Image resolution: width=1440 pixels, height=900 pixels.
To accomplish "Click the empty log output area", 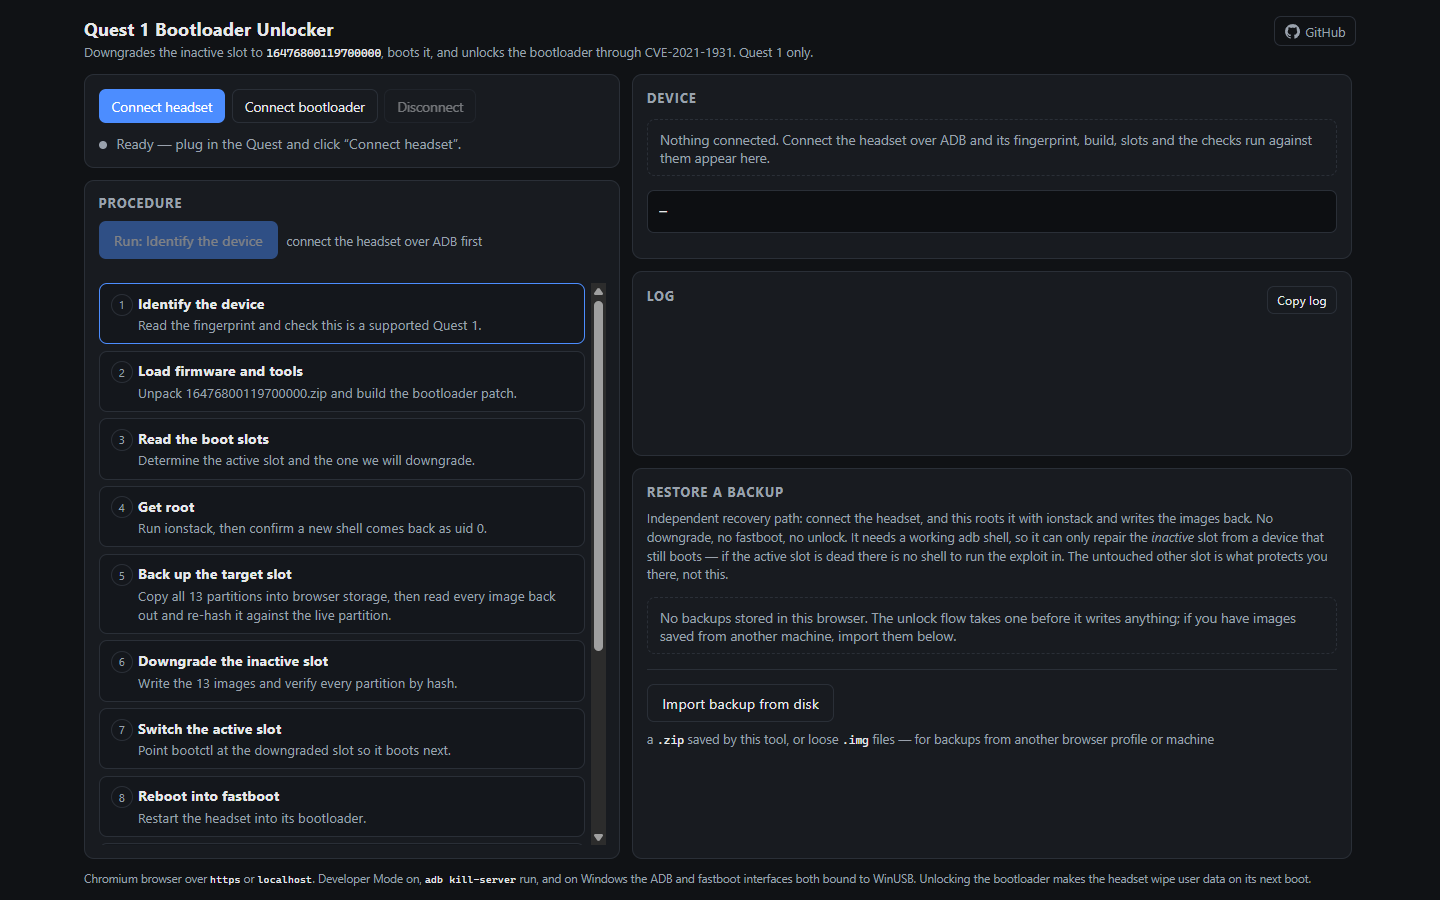I will pos(992,380).
